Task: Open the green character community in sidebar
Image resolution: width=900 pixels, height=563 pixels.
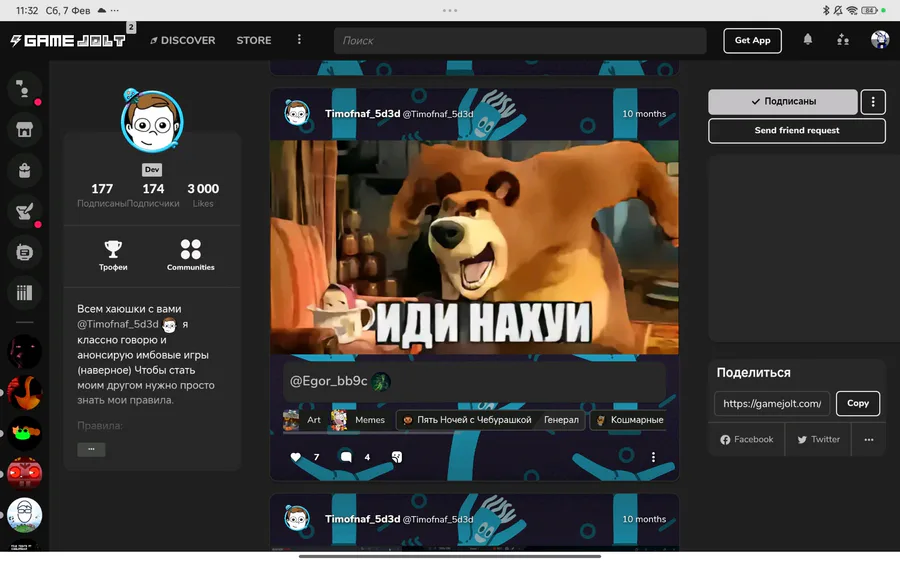Action: 24,433
